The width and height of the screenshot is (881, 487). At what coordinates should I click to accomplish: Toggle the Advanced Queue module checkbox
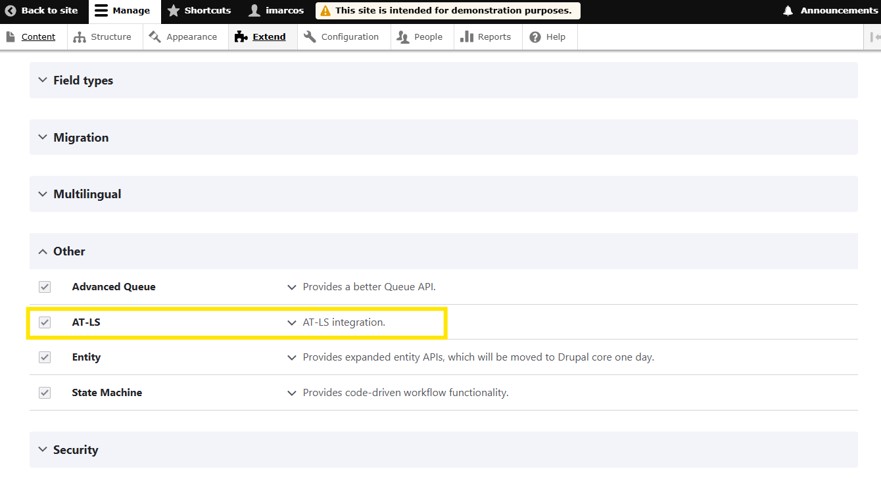pos(45,287)
